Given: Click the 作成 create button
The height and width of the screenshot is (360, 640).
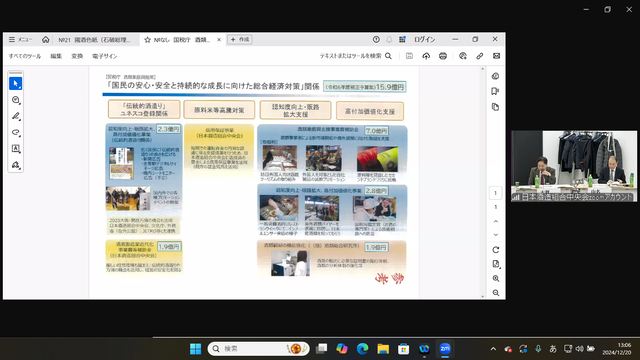Looking at the screenshot, I should pos(240,40).
